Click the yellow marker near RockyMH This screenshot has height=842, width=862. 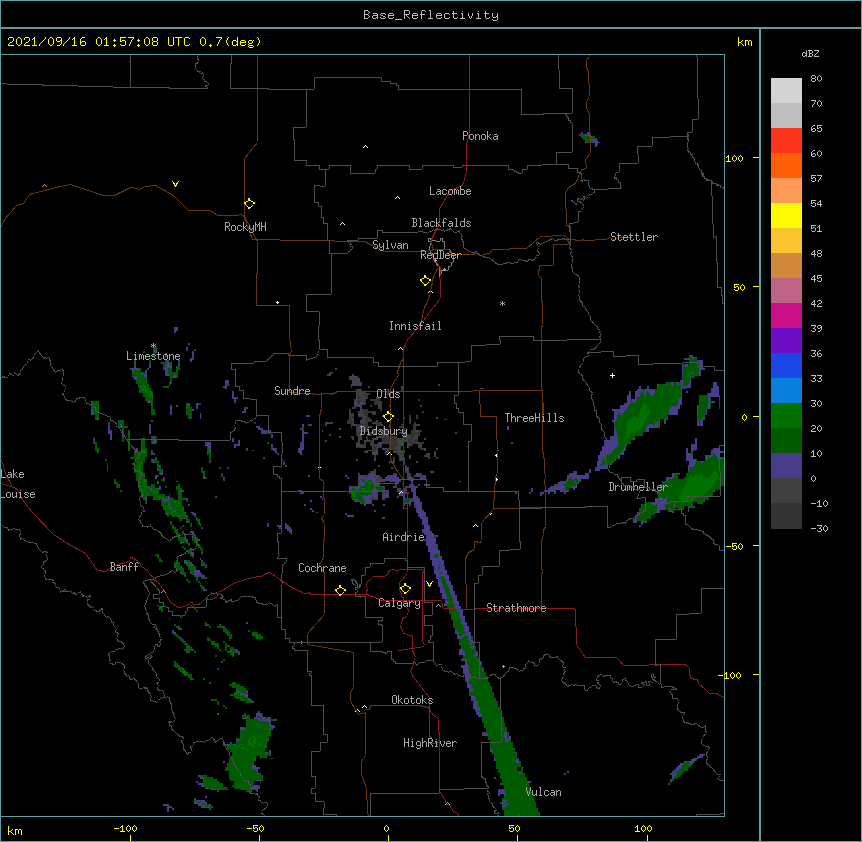click(x=250, y=204)
